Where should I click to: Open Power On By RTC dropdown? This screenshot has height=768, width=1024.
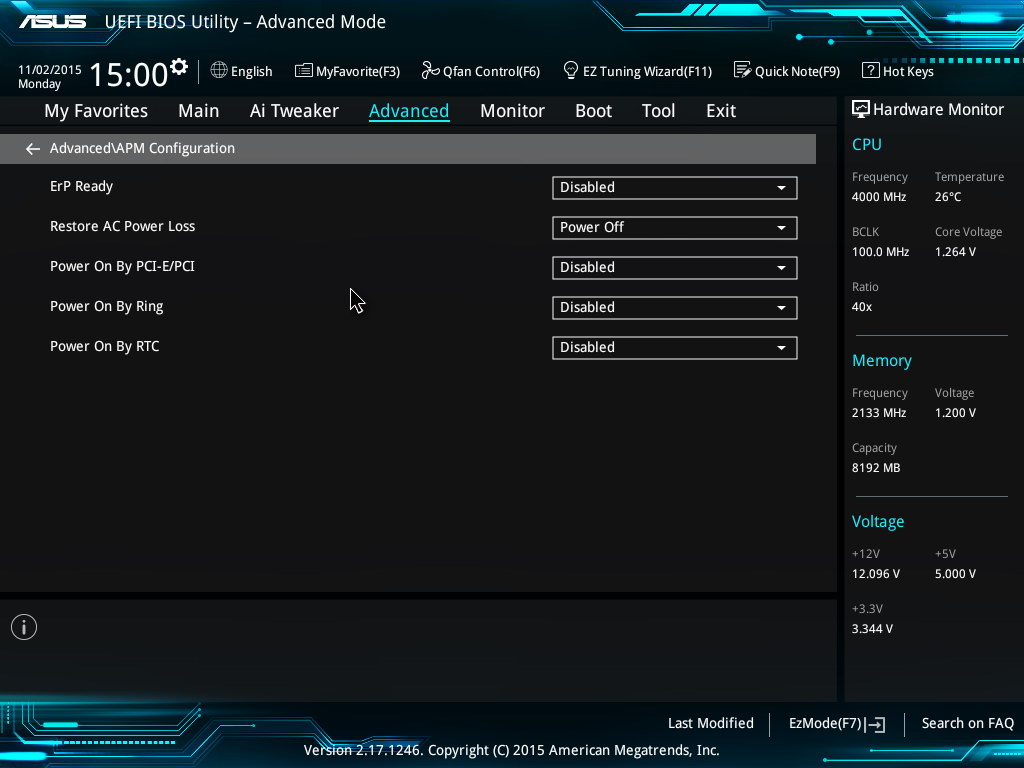point(674,347)
